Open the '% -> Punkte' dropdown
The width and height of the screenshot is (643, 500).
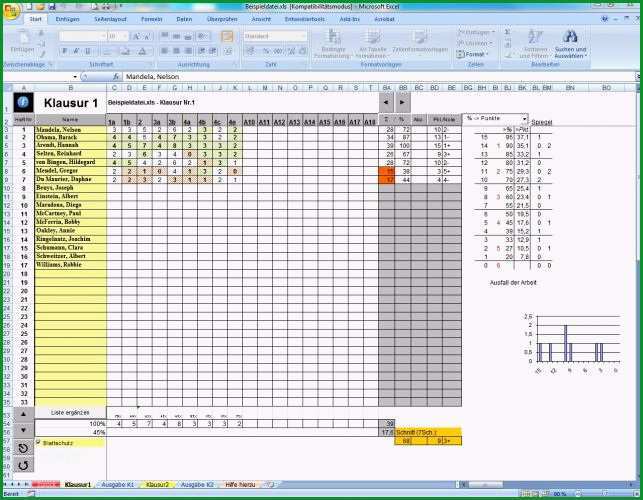[524, 119]
